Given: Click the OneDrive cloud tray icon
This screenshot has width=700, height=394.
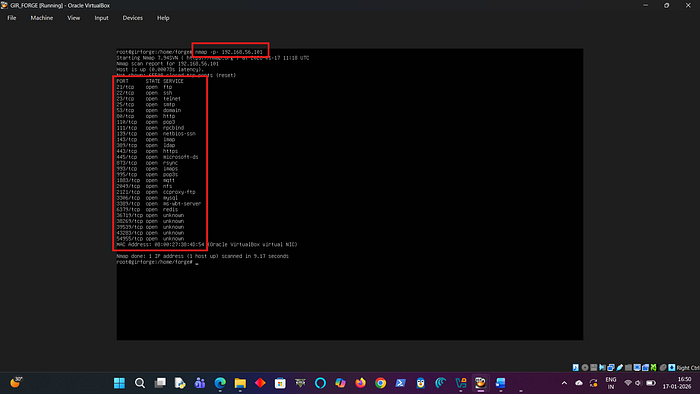Looking at the screenshot, I should 579,383.
